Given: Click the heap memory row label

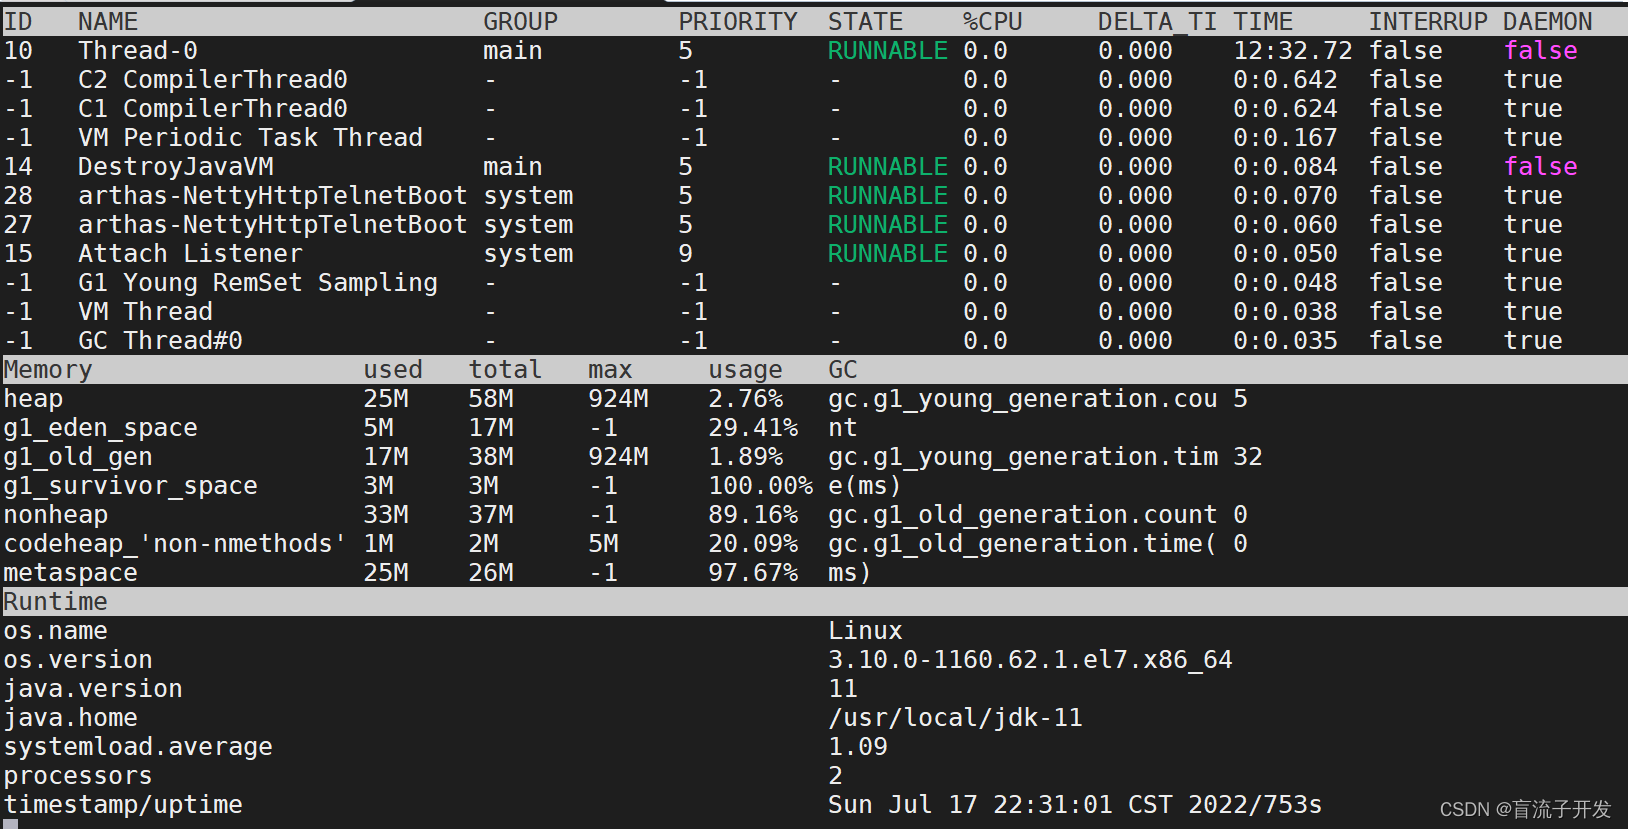Looking at the screenshot, I should coord(33,398).
